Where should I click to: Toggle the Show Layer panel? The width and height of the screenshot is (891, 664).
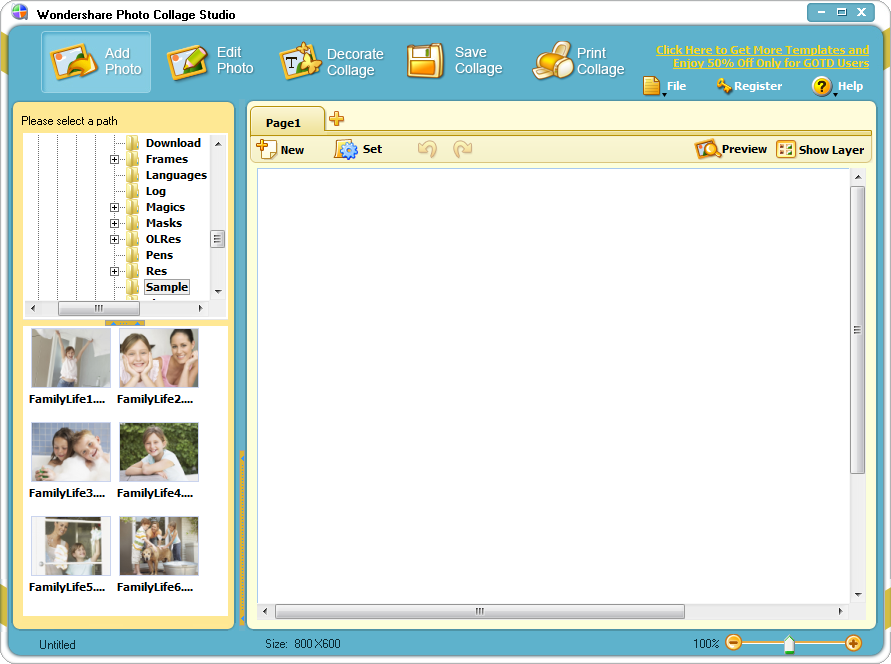click(x=820, y=149)
